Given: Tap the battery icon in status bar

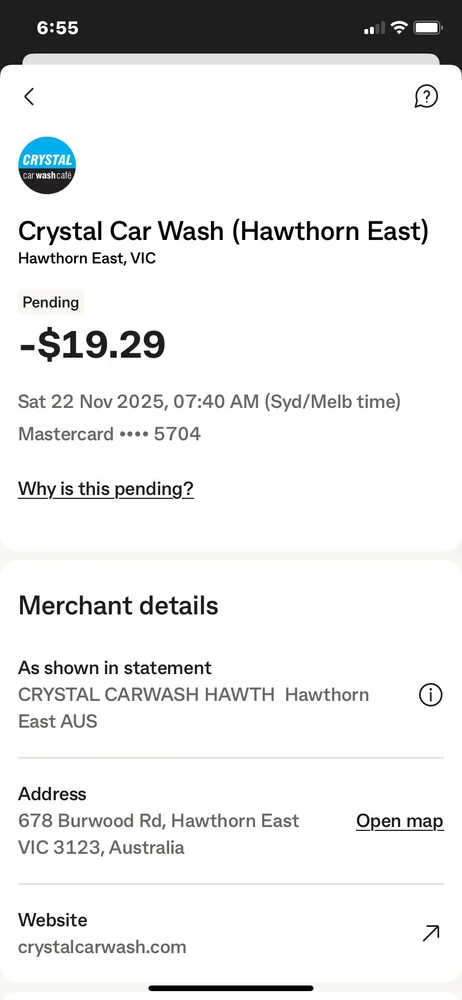Looking at the screenshot, I should coord(428,28).
